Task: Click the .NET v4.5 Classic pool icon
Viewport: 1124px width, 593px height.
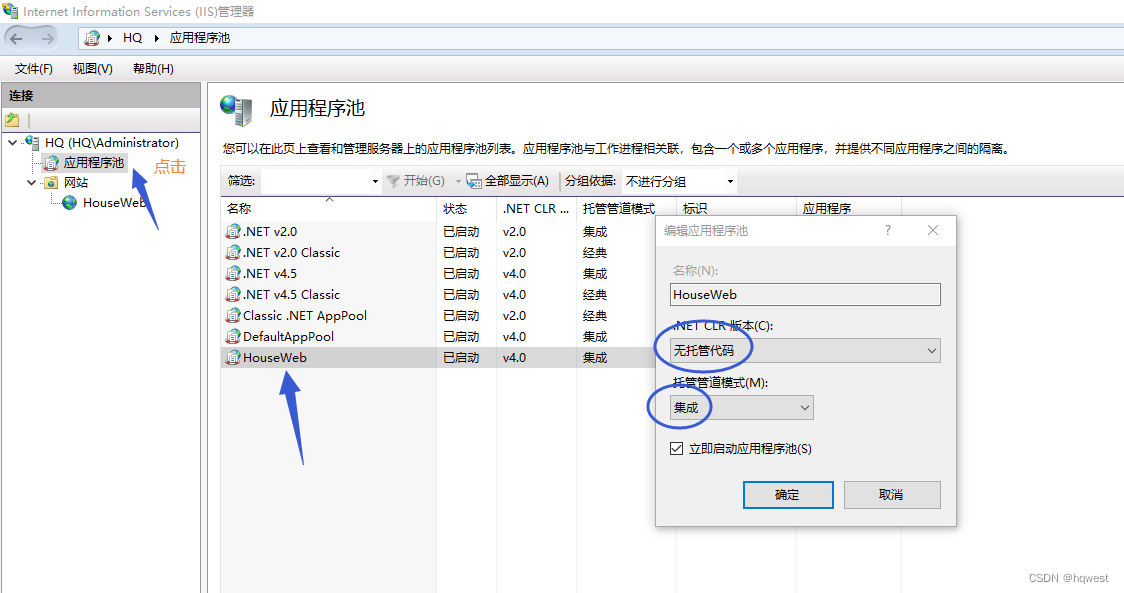Action: pos(233,295)
